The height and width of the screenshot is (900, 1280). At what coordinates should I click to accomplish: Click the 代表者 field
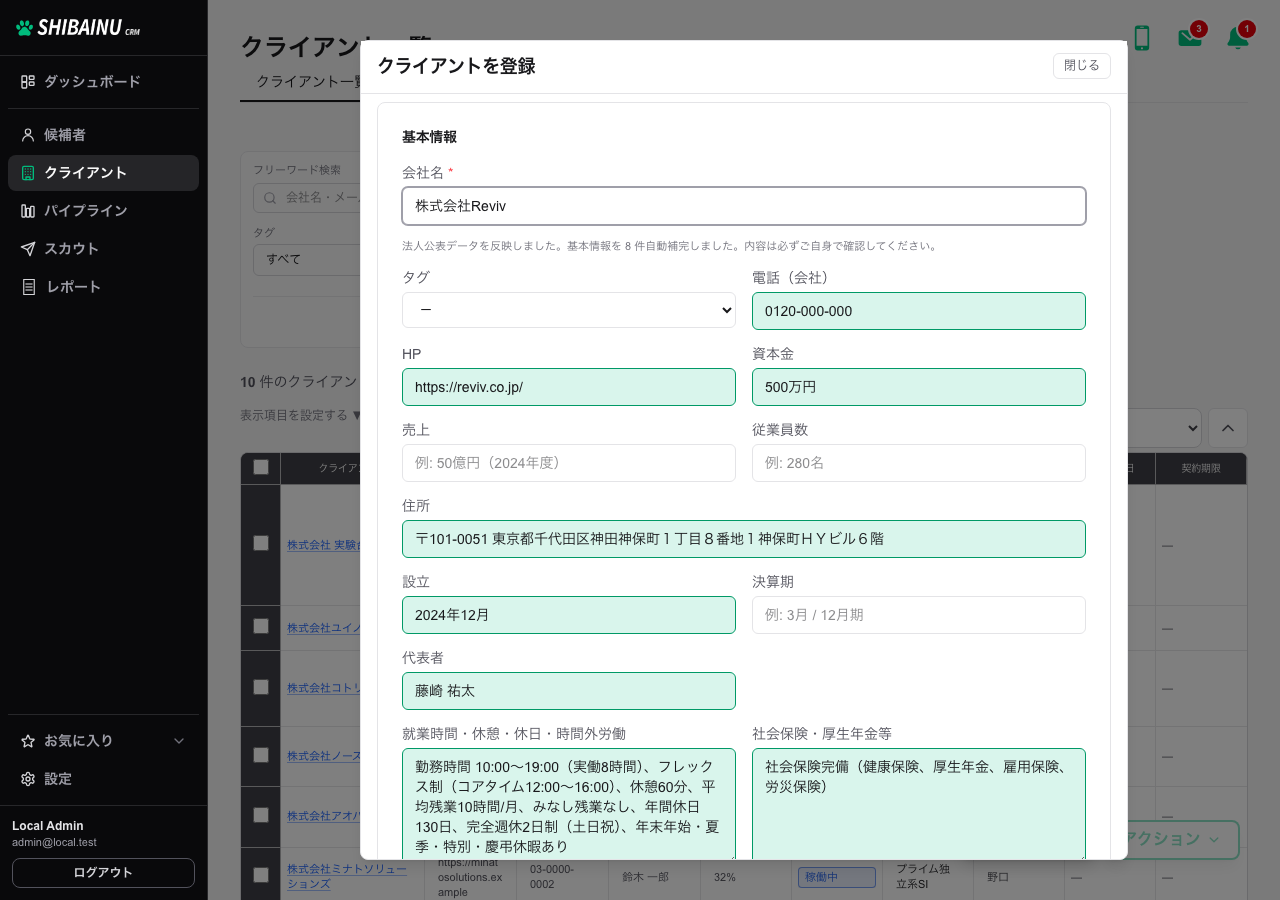(x=569, y=691)
